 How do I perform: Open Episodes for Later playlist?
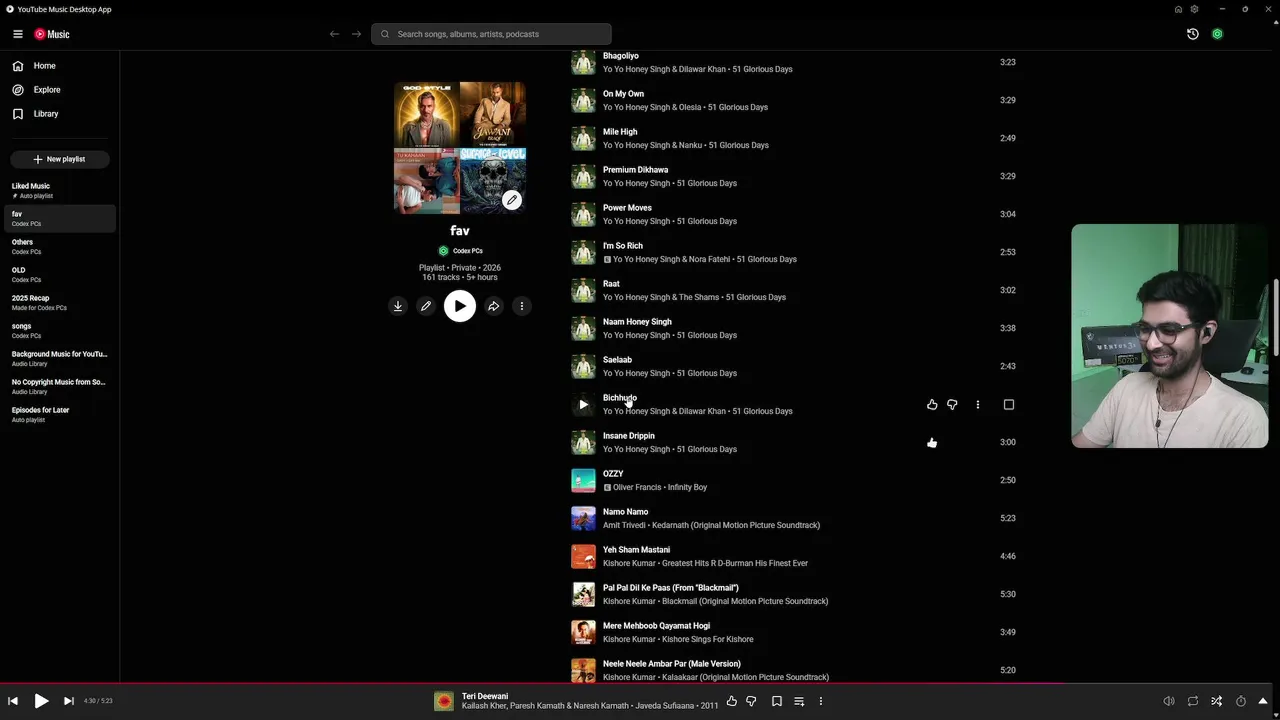tap(60, 414)
